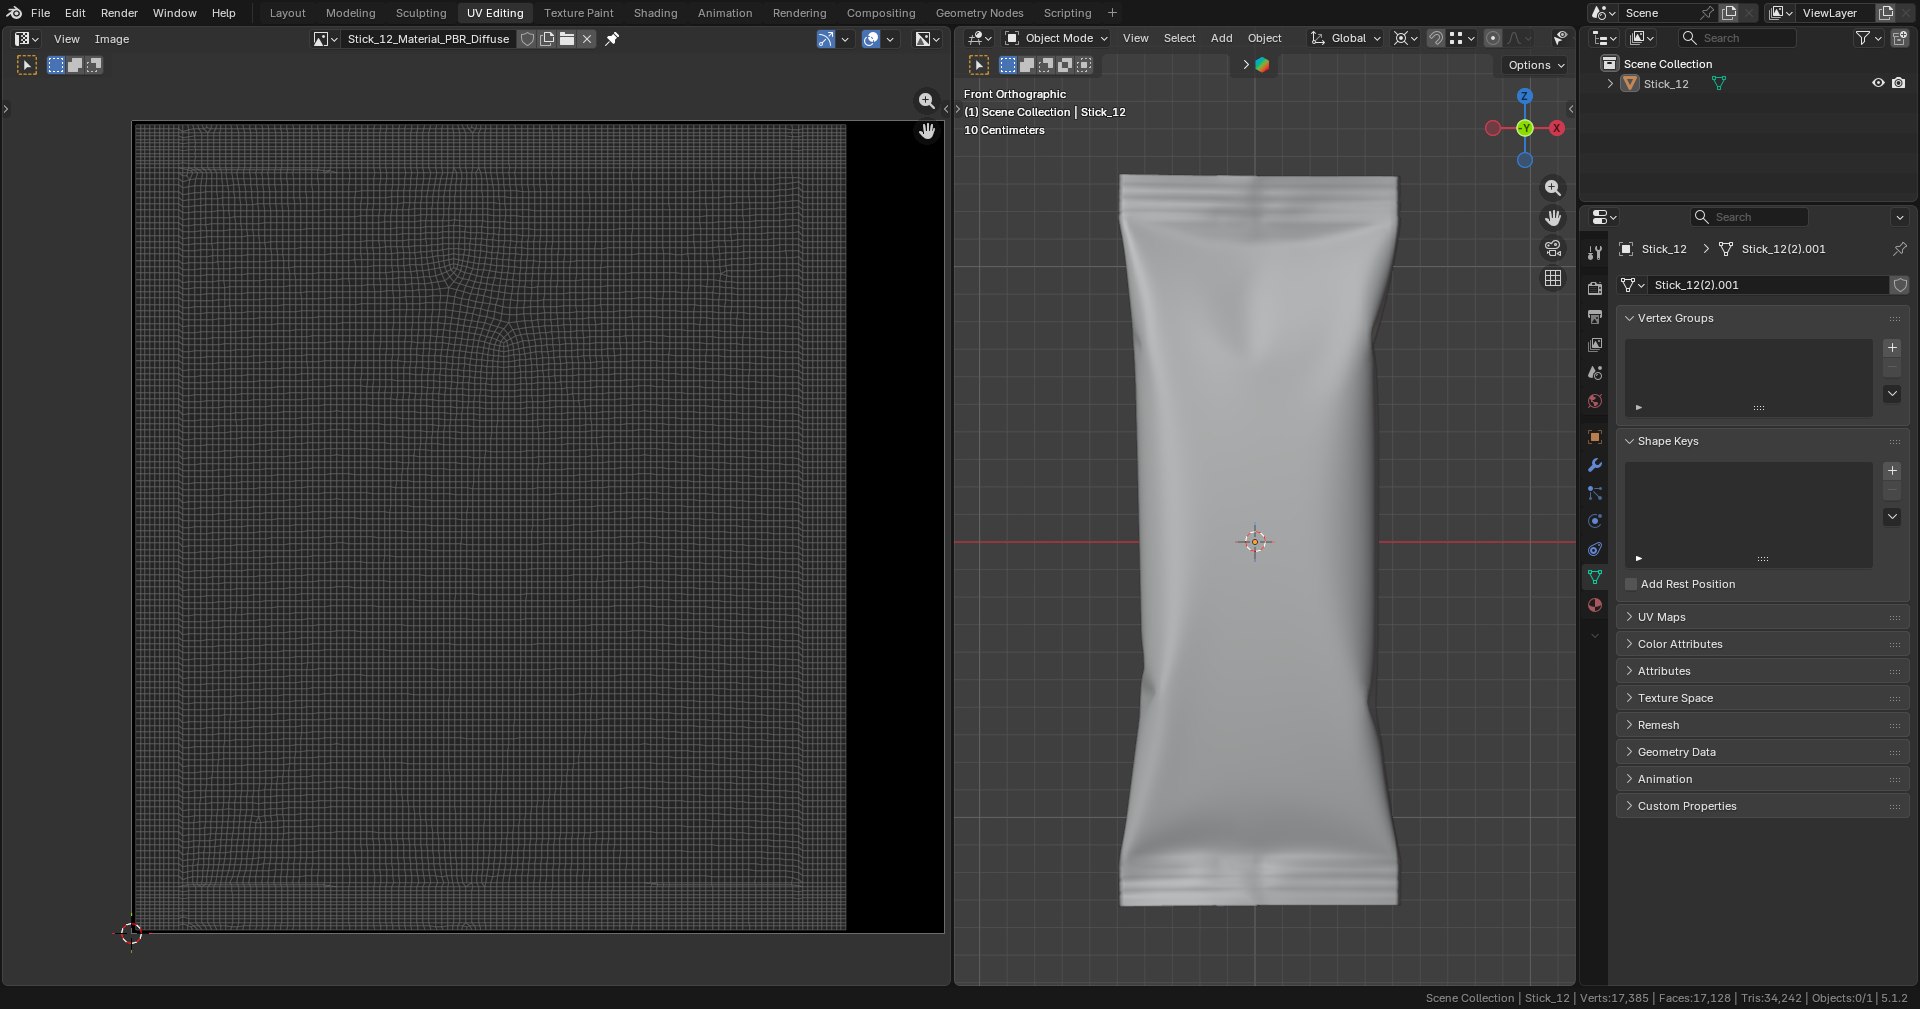1920x1009 pixels.
Task: Open the World properties tab
Action: click(x=1594, y=400)
